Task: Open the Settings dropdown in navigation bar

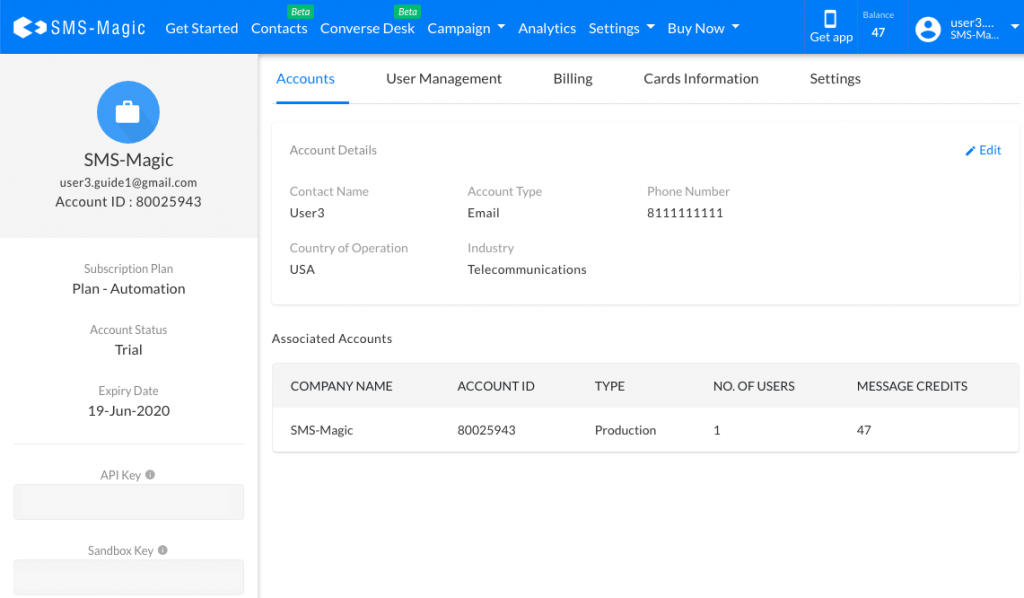Action: (621, 28)
